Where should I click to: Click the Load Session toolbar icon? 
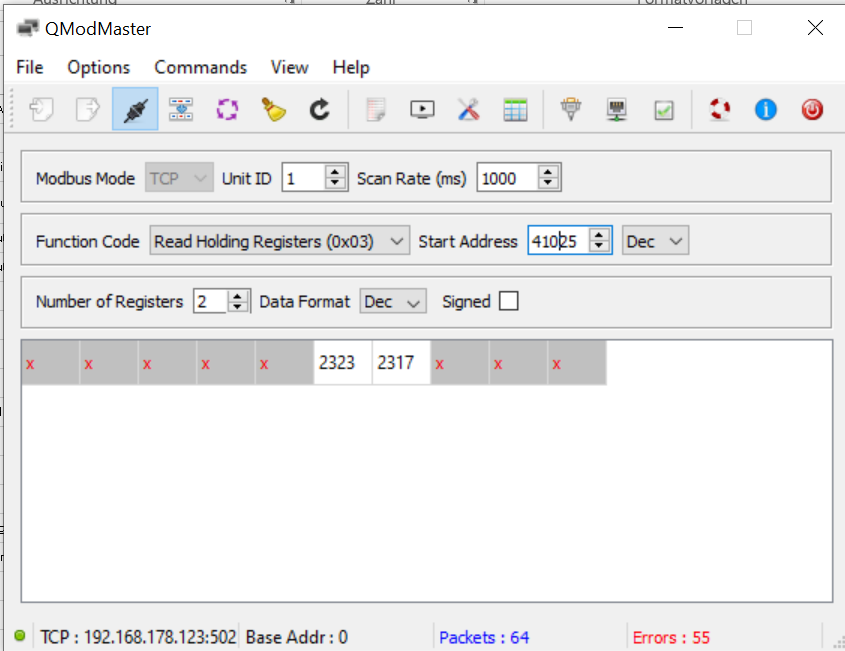point(41,109)
